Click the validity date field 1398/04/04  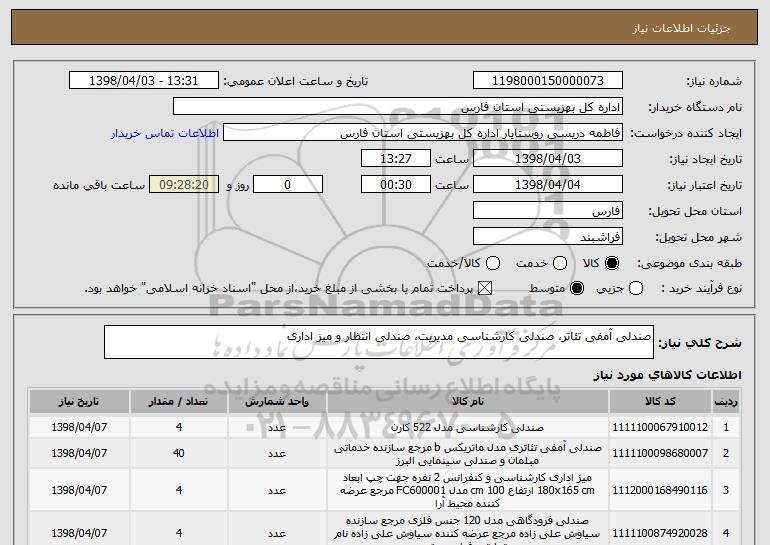[x=548, y=185]
